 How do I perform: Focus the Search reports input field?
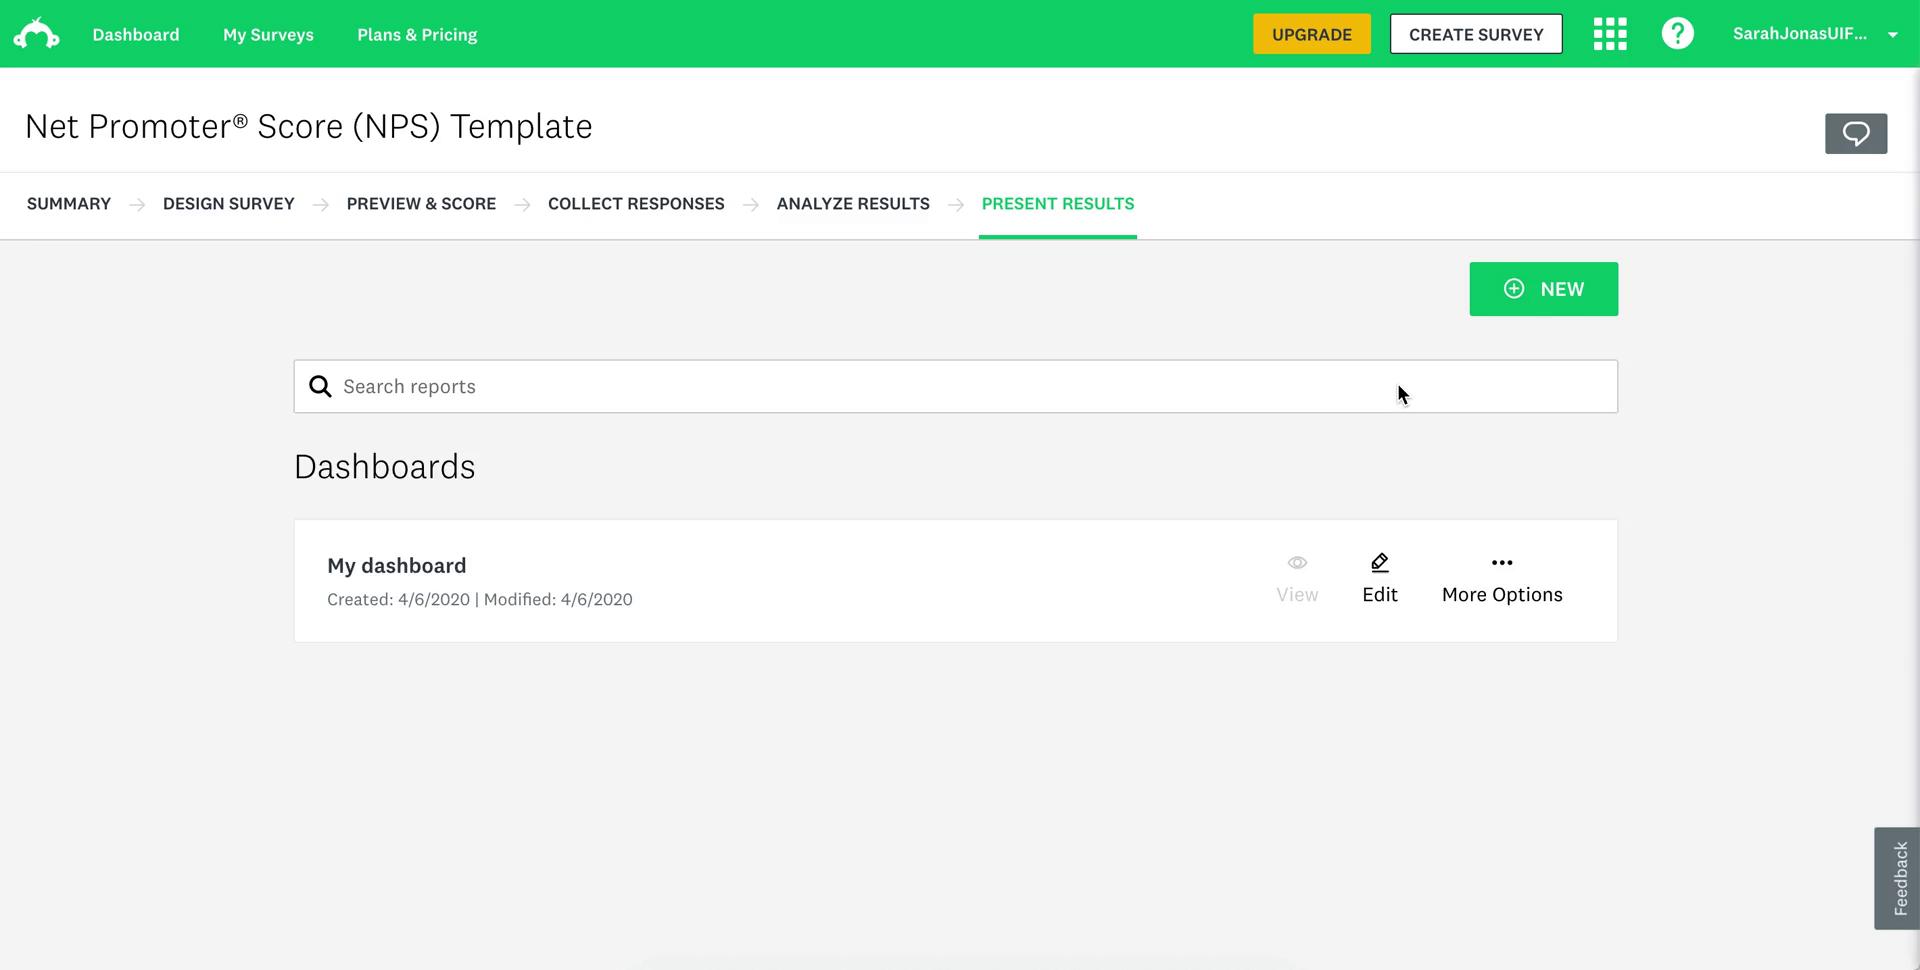955,387
